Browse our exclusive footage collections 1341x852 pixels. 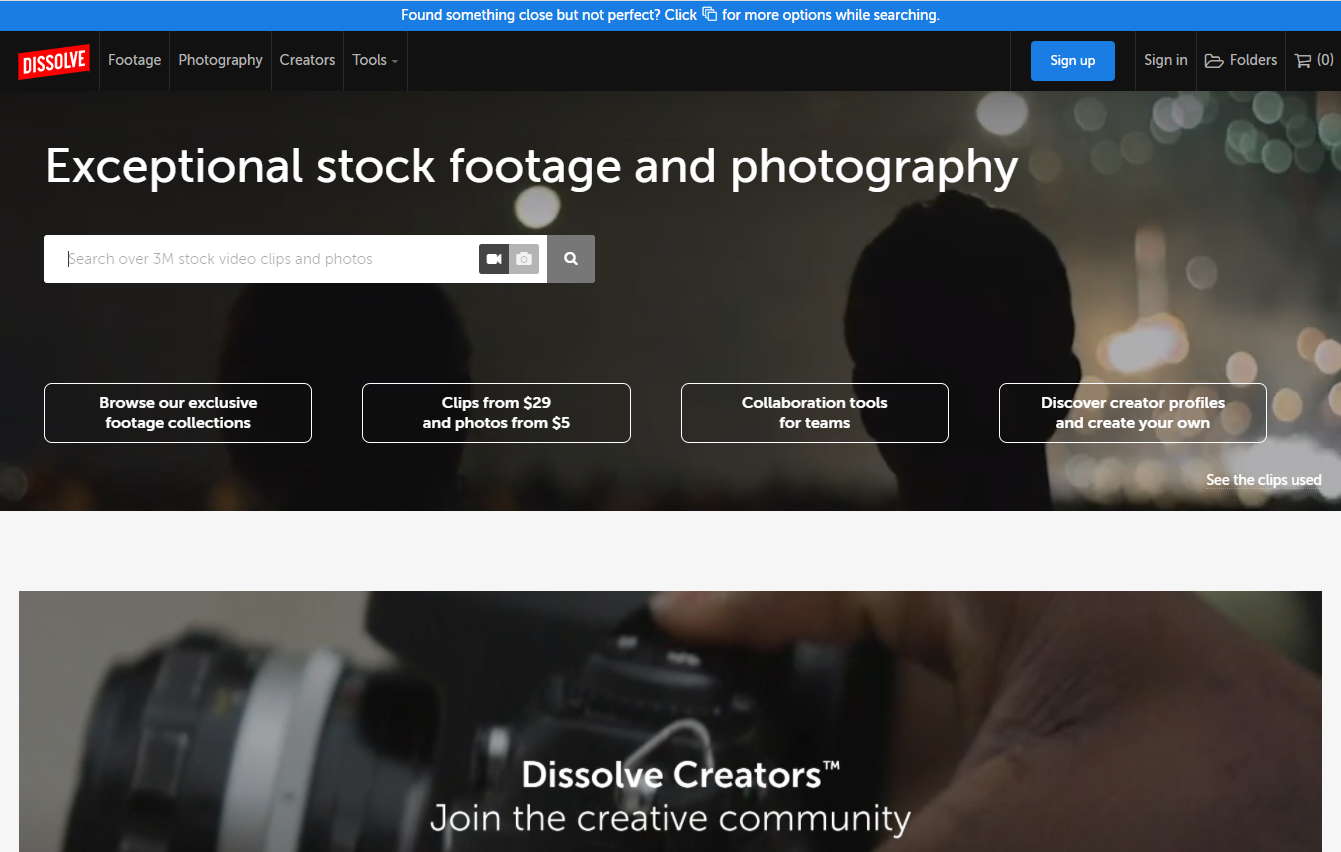point(178,413)
